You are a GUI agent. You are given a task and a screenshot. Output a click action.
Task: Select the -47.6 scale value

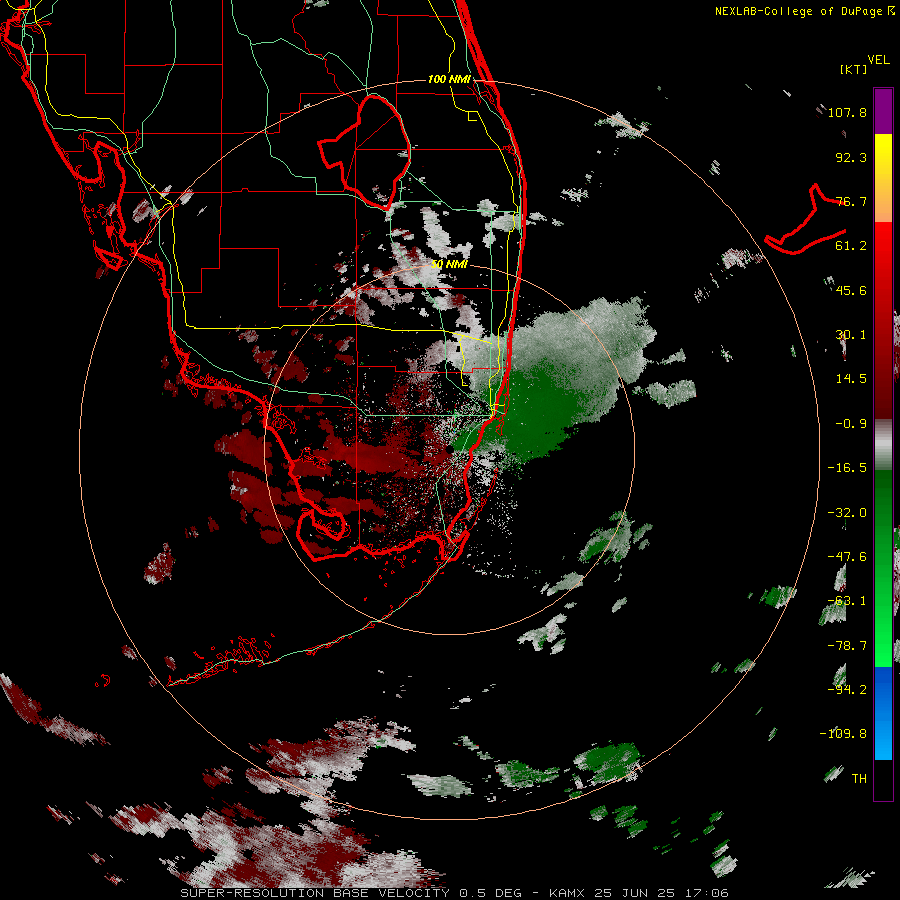847,557
